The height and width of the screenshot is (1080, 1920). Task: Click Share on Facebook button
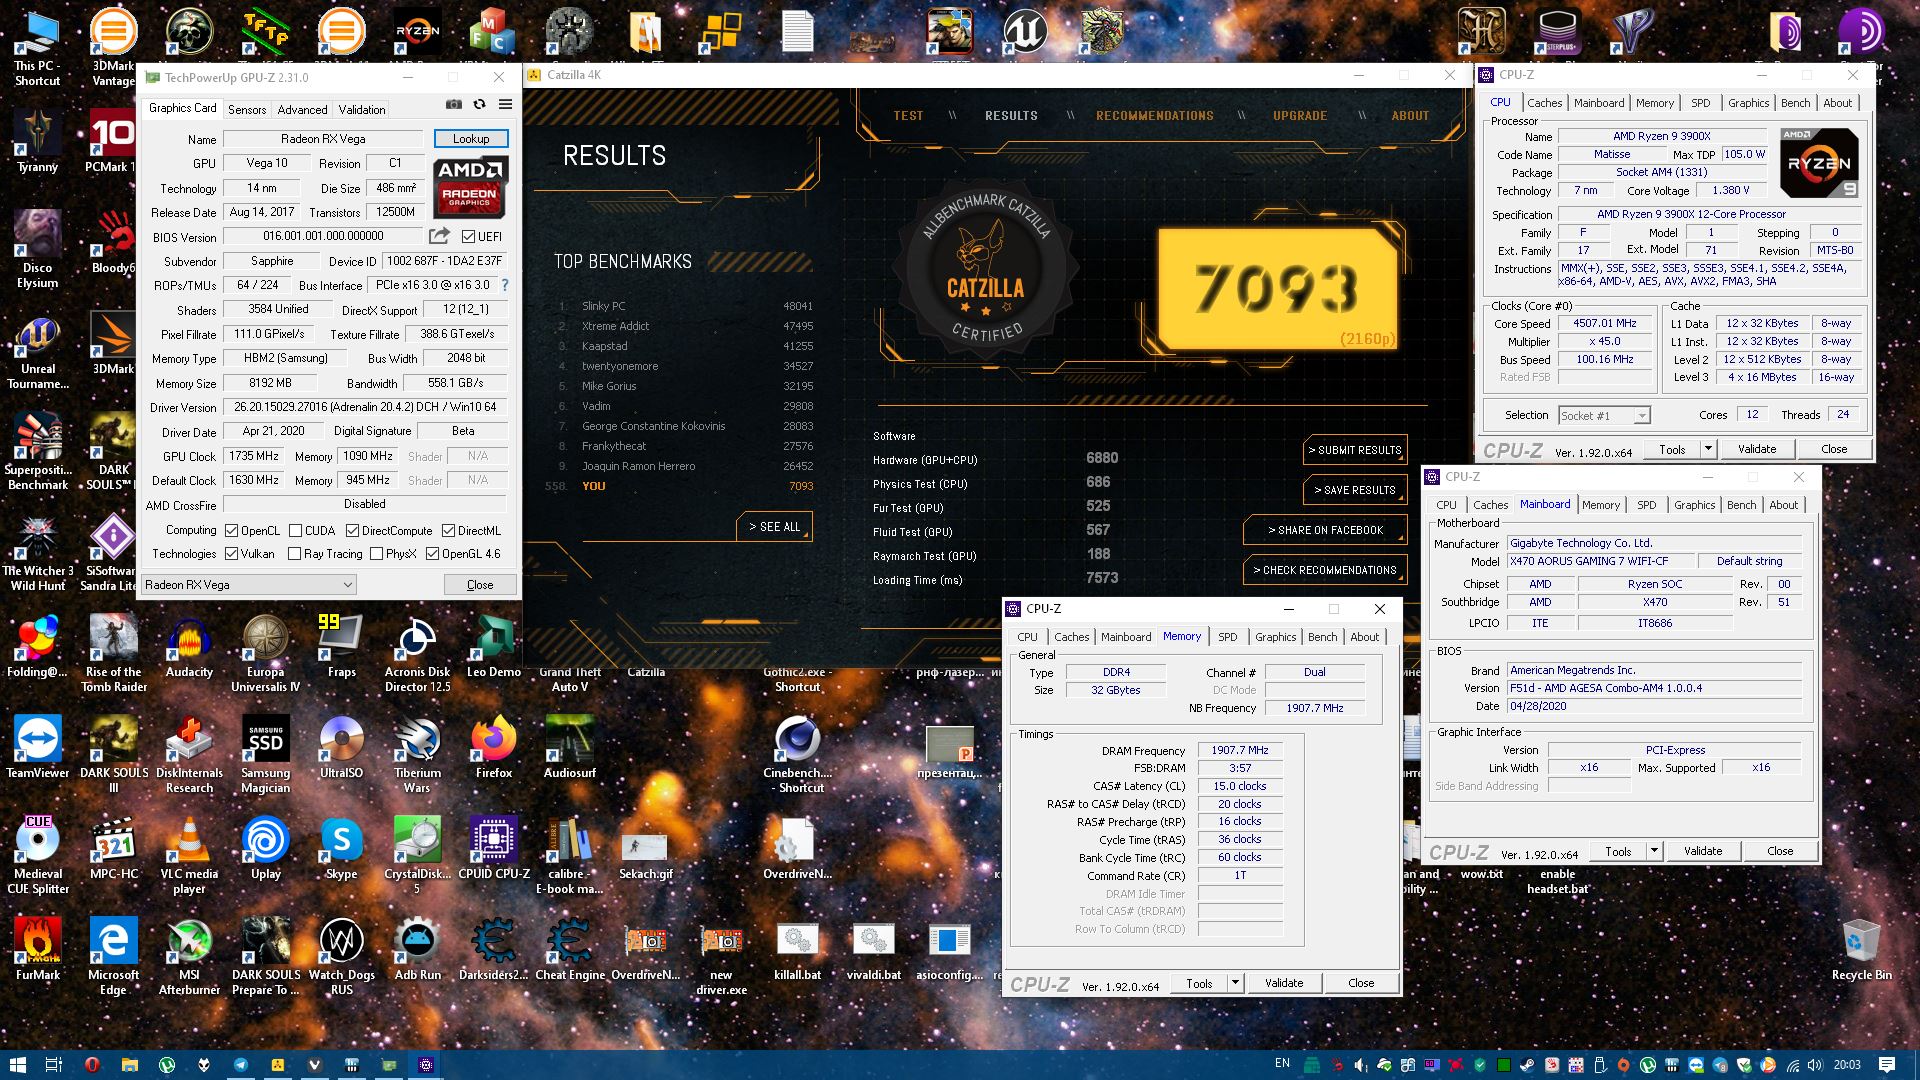[x=1325, y=530]
